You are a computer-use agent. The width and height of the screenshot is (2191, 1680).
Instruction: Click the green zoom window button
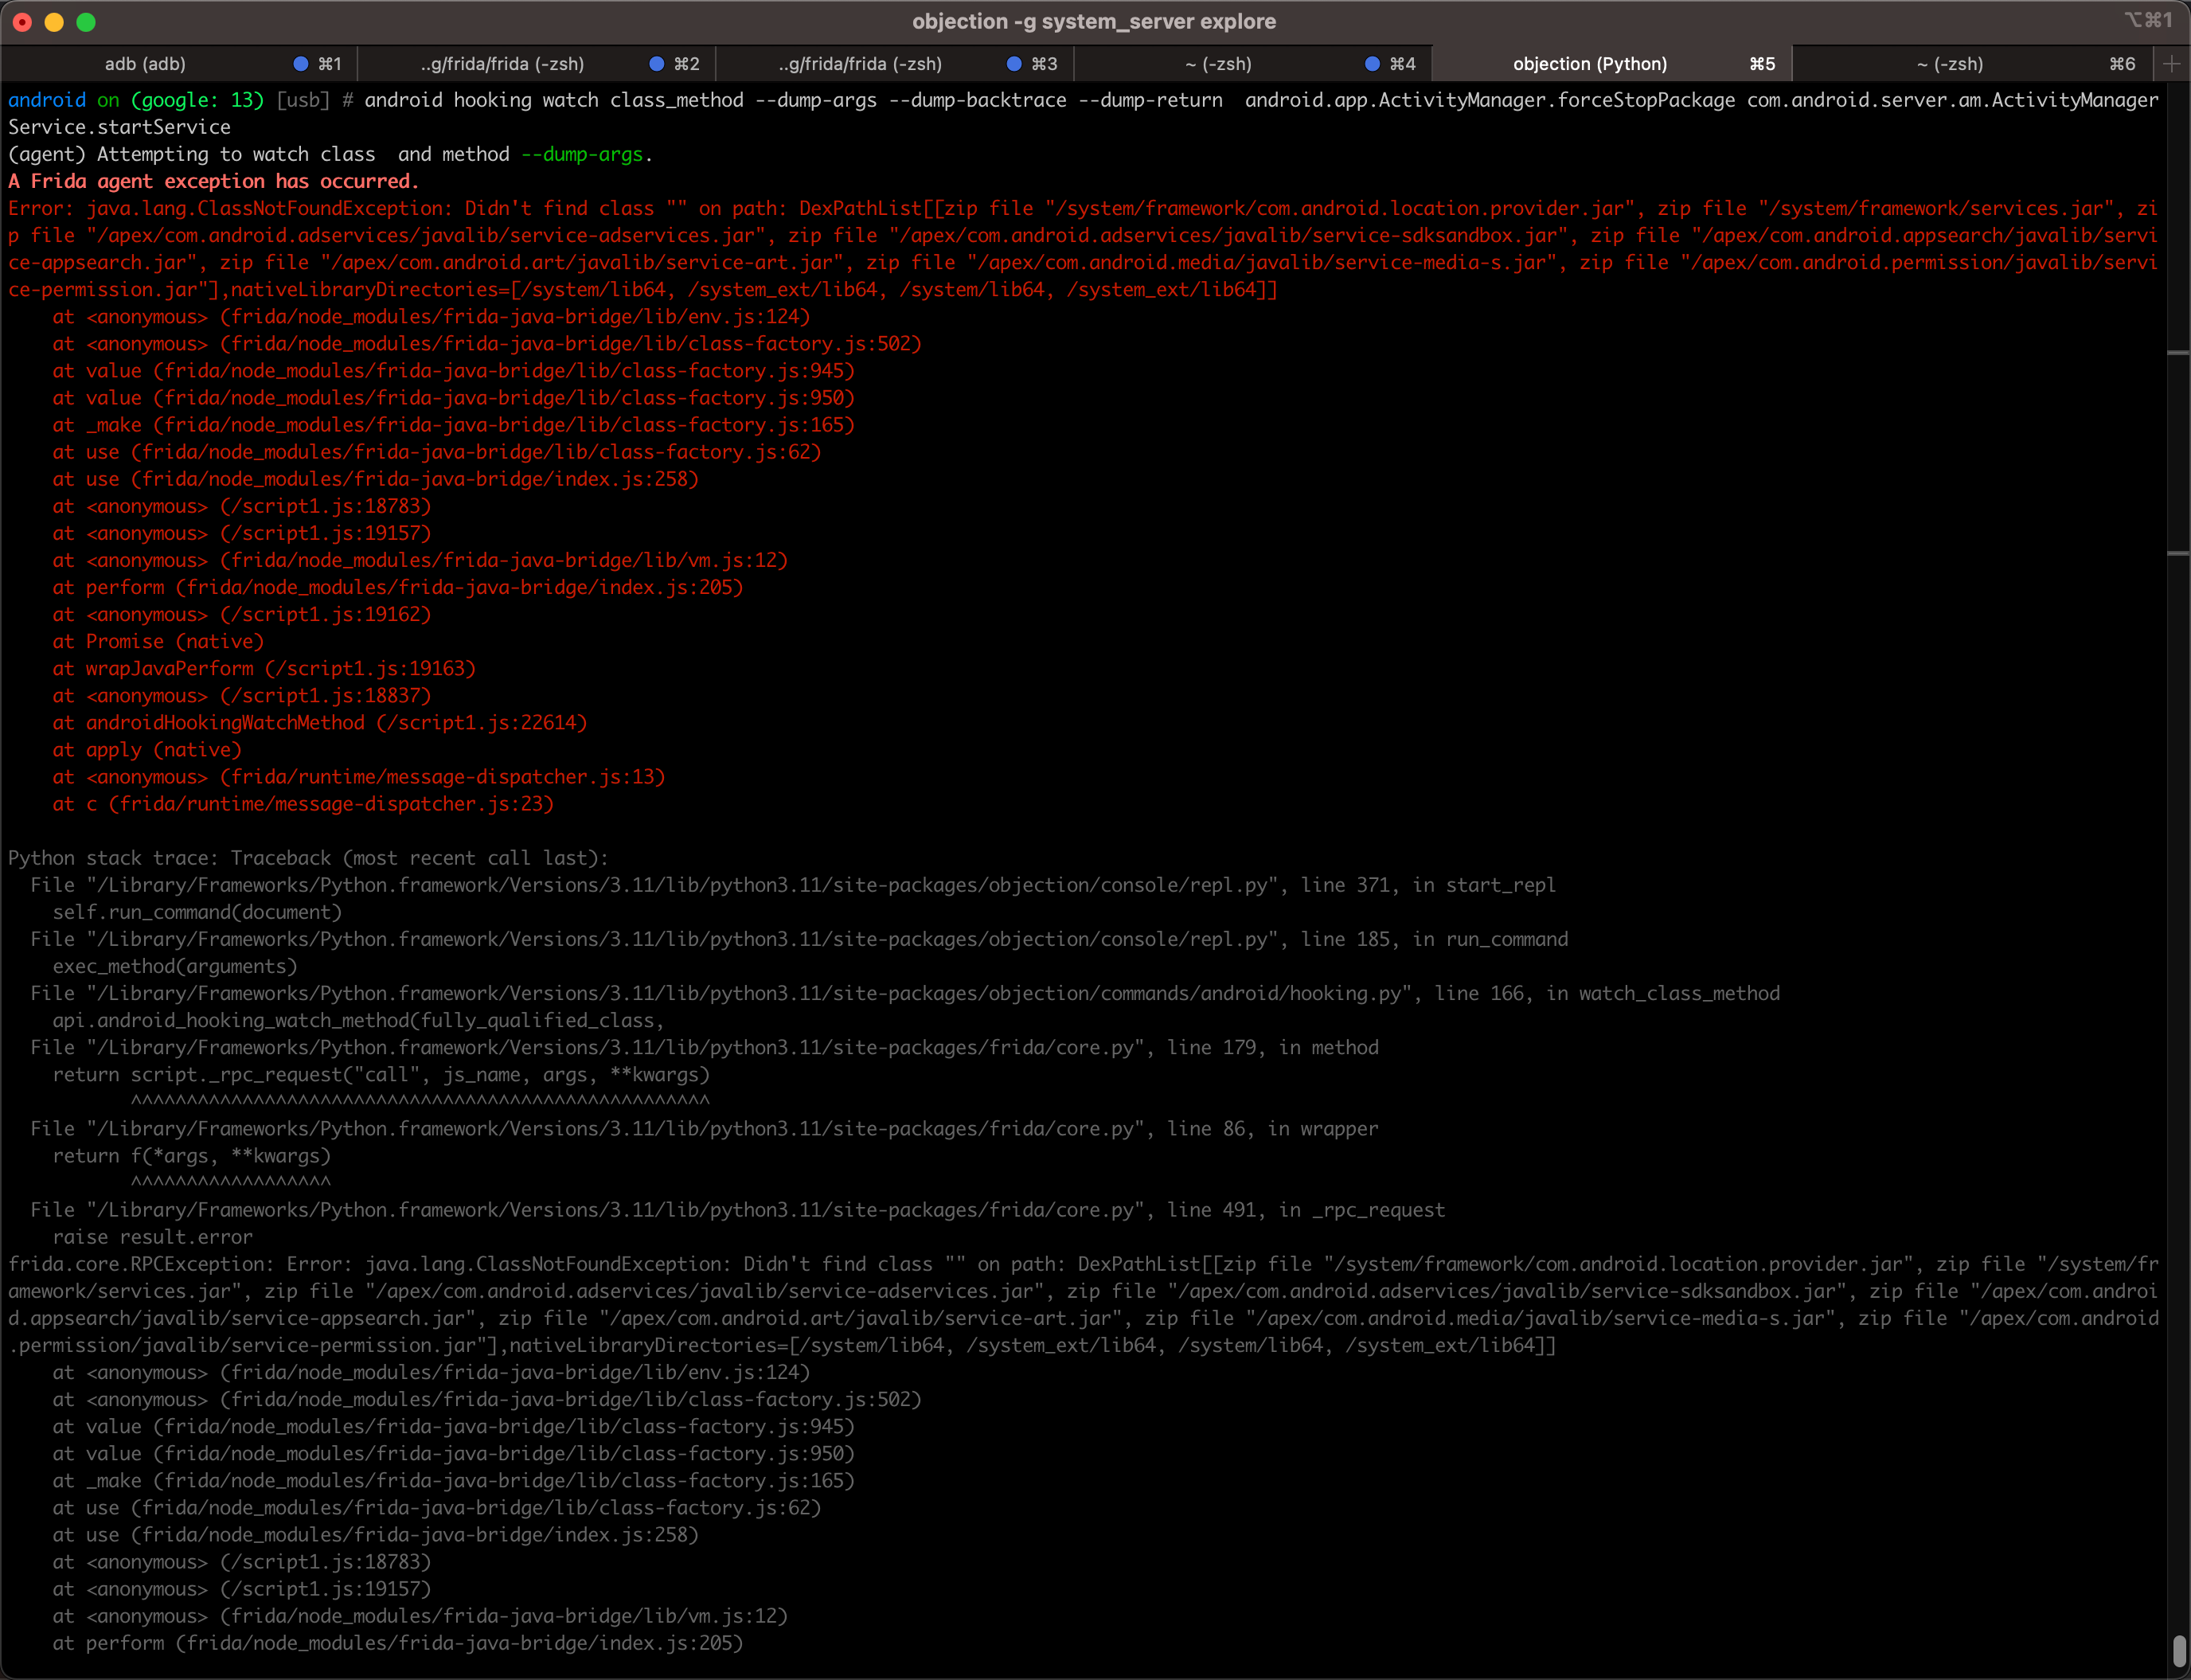click(86, 22)
